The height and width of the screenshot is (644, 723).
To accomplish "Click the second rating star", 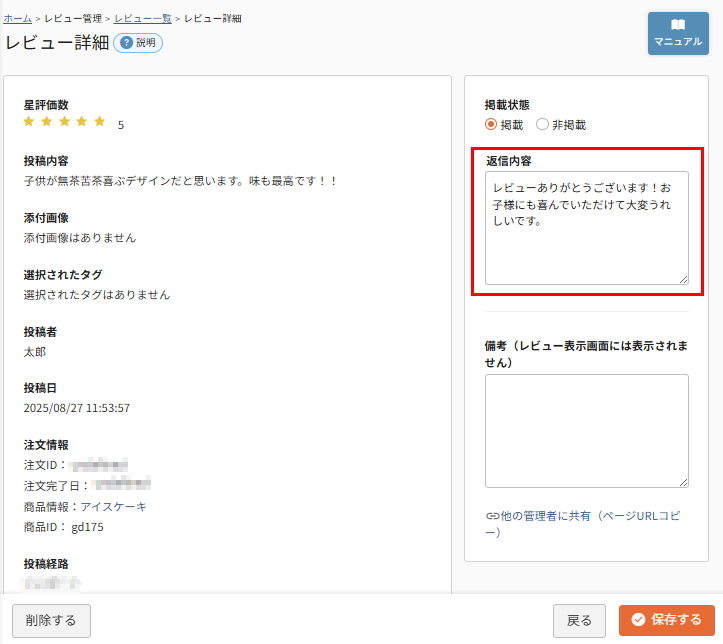I will pyautogui.click(x=47, y=122).
